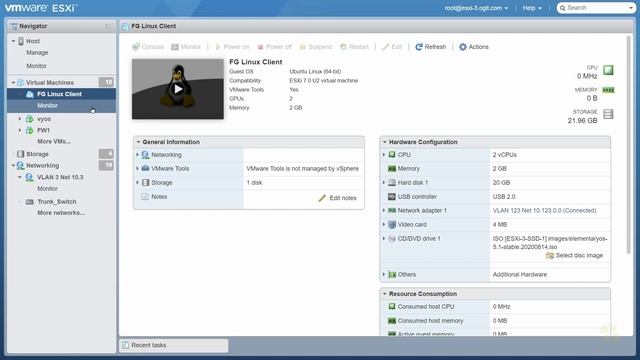Open Manage under Host

click(37, 53)
